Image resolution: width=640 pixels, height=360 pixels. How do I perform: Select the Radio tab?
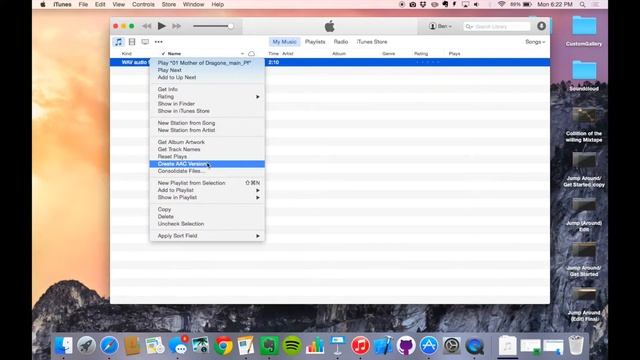[341, 42]
